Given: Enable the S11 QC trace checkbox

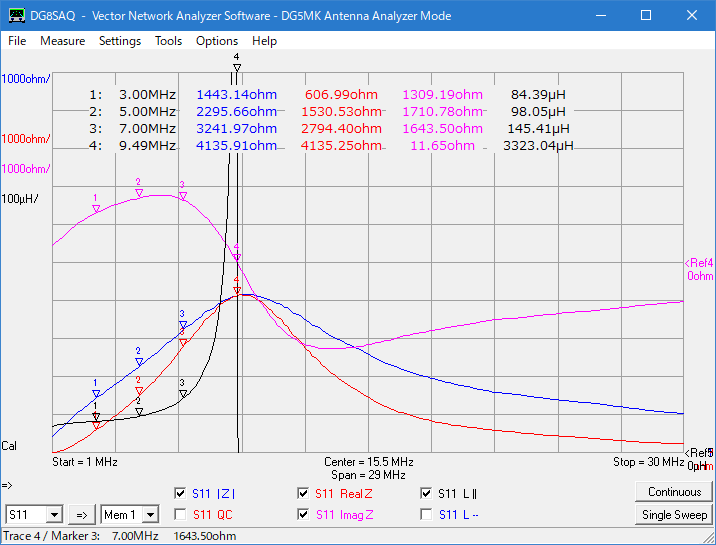Looking at the screenshot, I should [x=180, y=515].
